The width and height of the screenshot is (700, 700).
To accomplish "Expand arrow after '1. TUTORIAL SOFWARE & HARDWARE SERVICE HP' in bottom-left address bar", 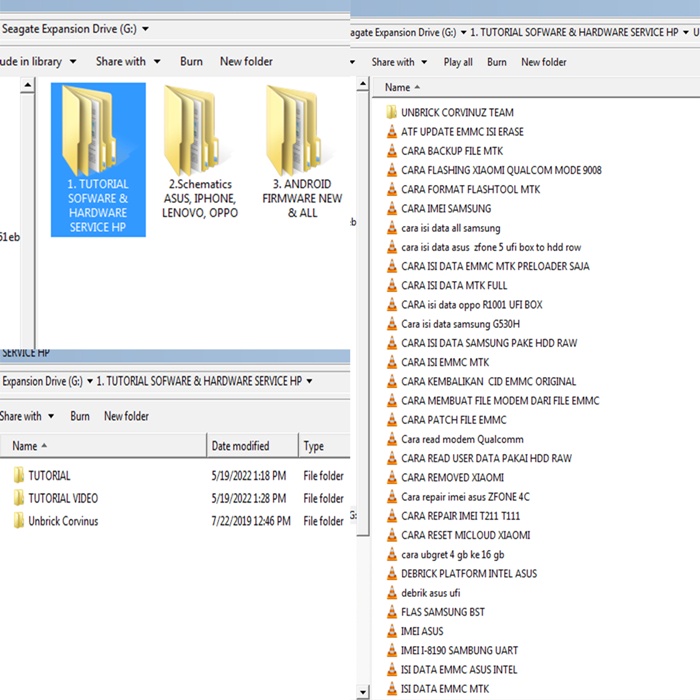I will click(309, 381).
